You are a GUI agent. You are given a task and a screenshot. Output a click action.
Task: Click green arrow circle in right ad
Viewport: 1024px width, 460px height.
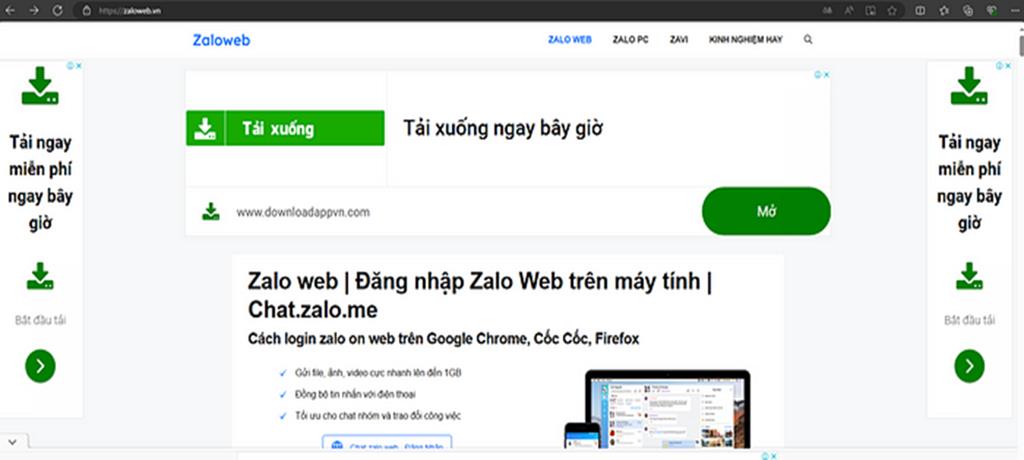click(969, 366)
